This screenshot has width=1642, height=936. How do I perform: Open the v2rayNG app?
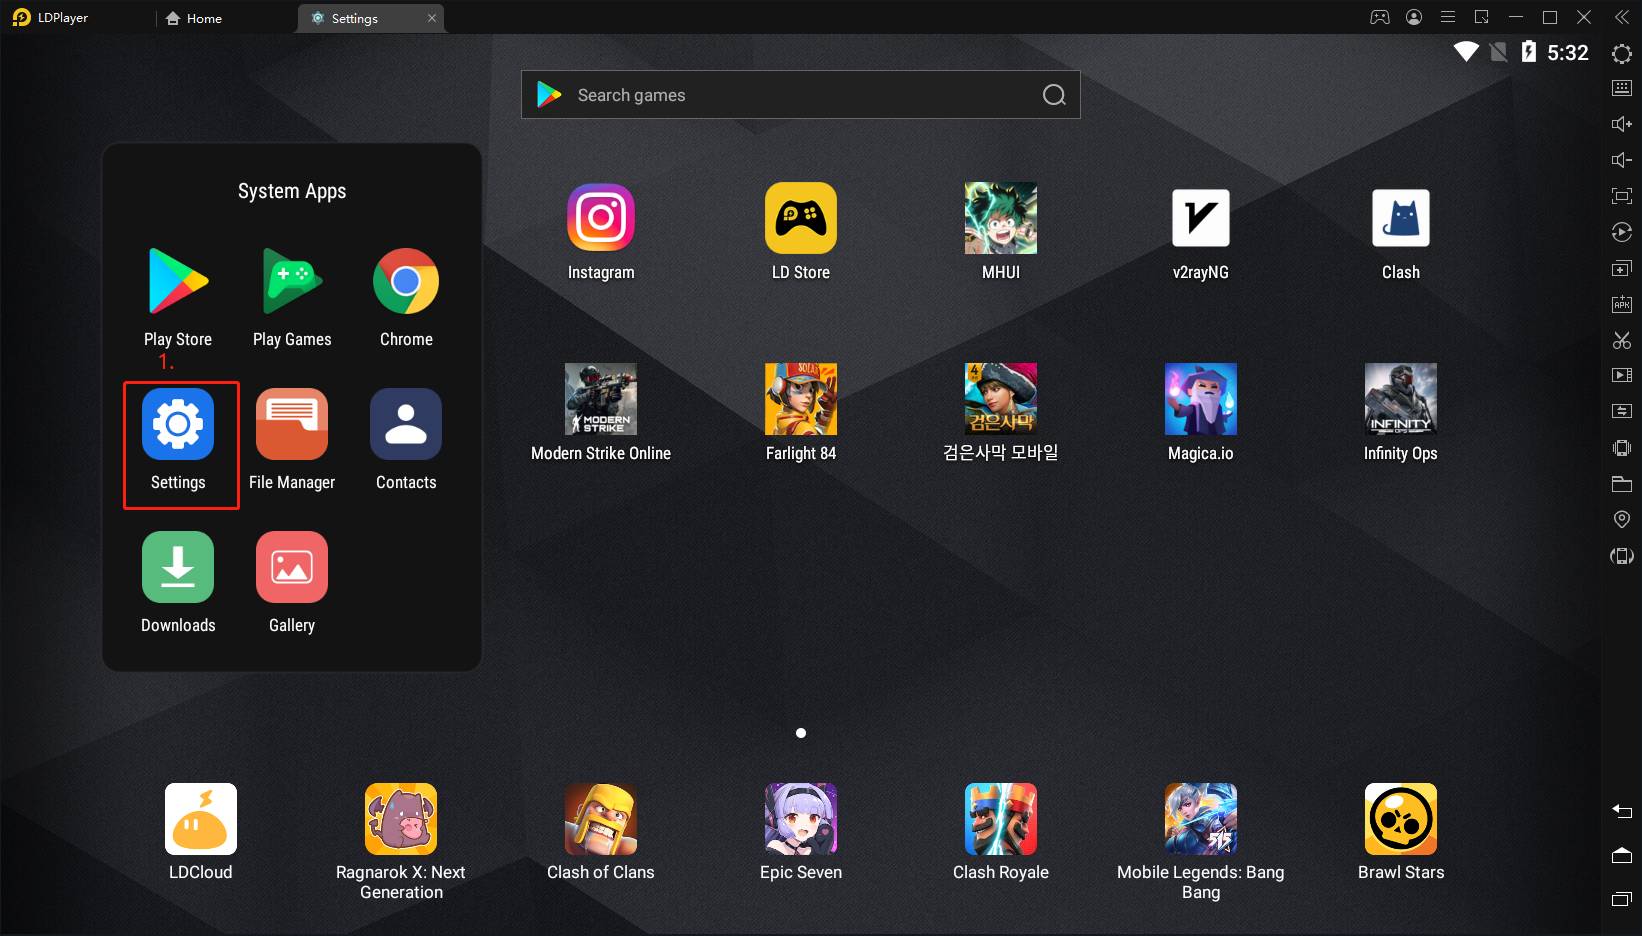1201,218
